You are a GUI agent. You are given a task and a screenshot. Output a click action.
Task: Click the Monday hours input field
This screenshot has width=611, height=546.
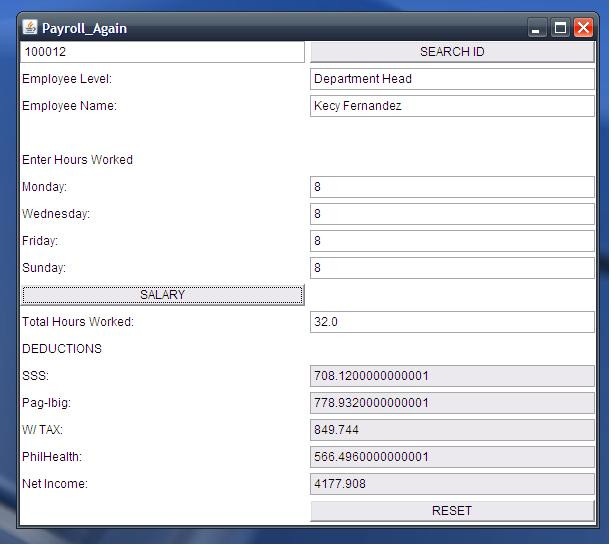coord(452,187)
